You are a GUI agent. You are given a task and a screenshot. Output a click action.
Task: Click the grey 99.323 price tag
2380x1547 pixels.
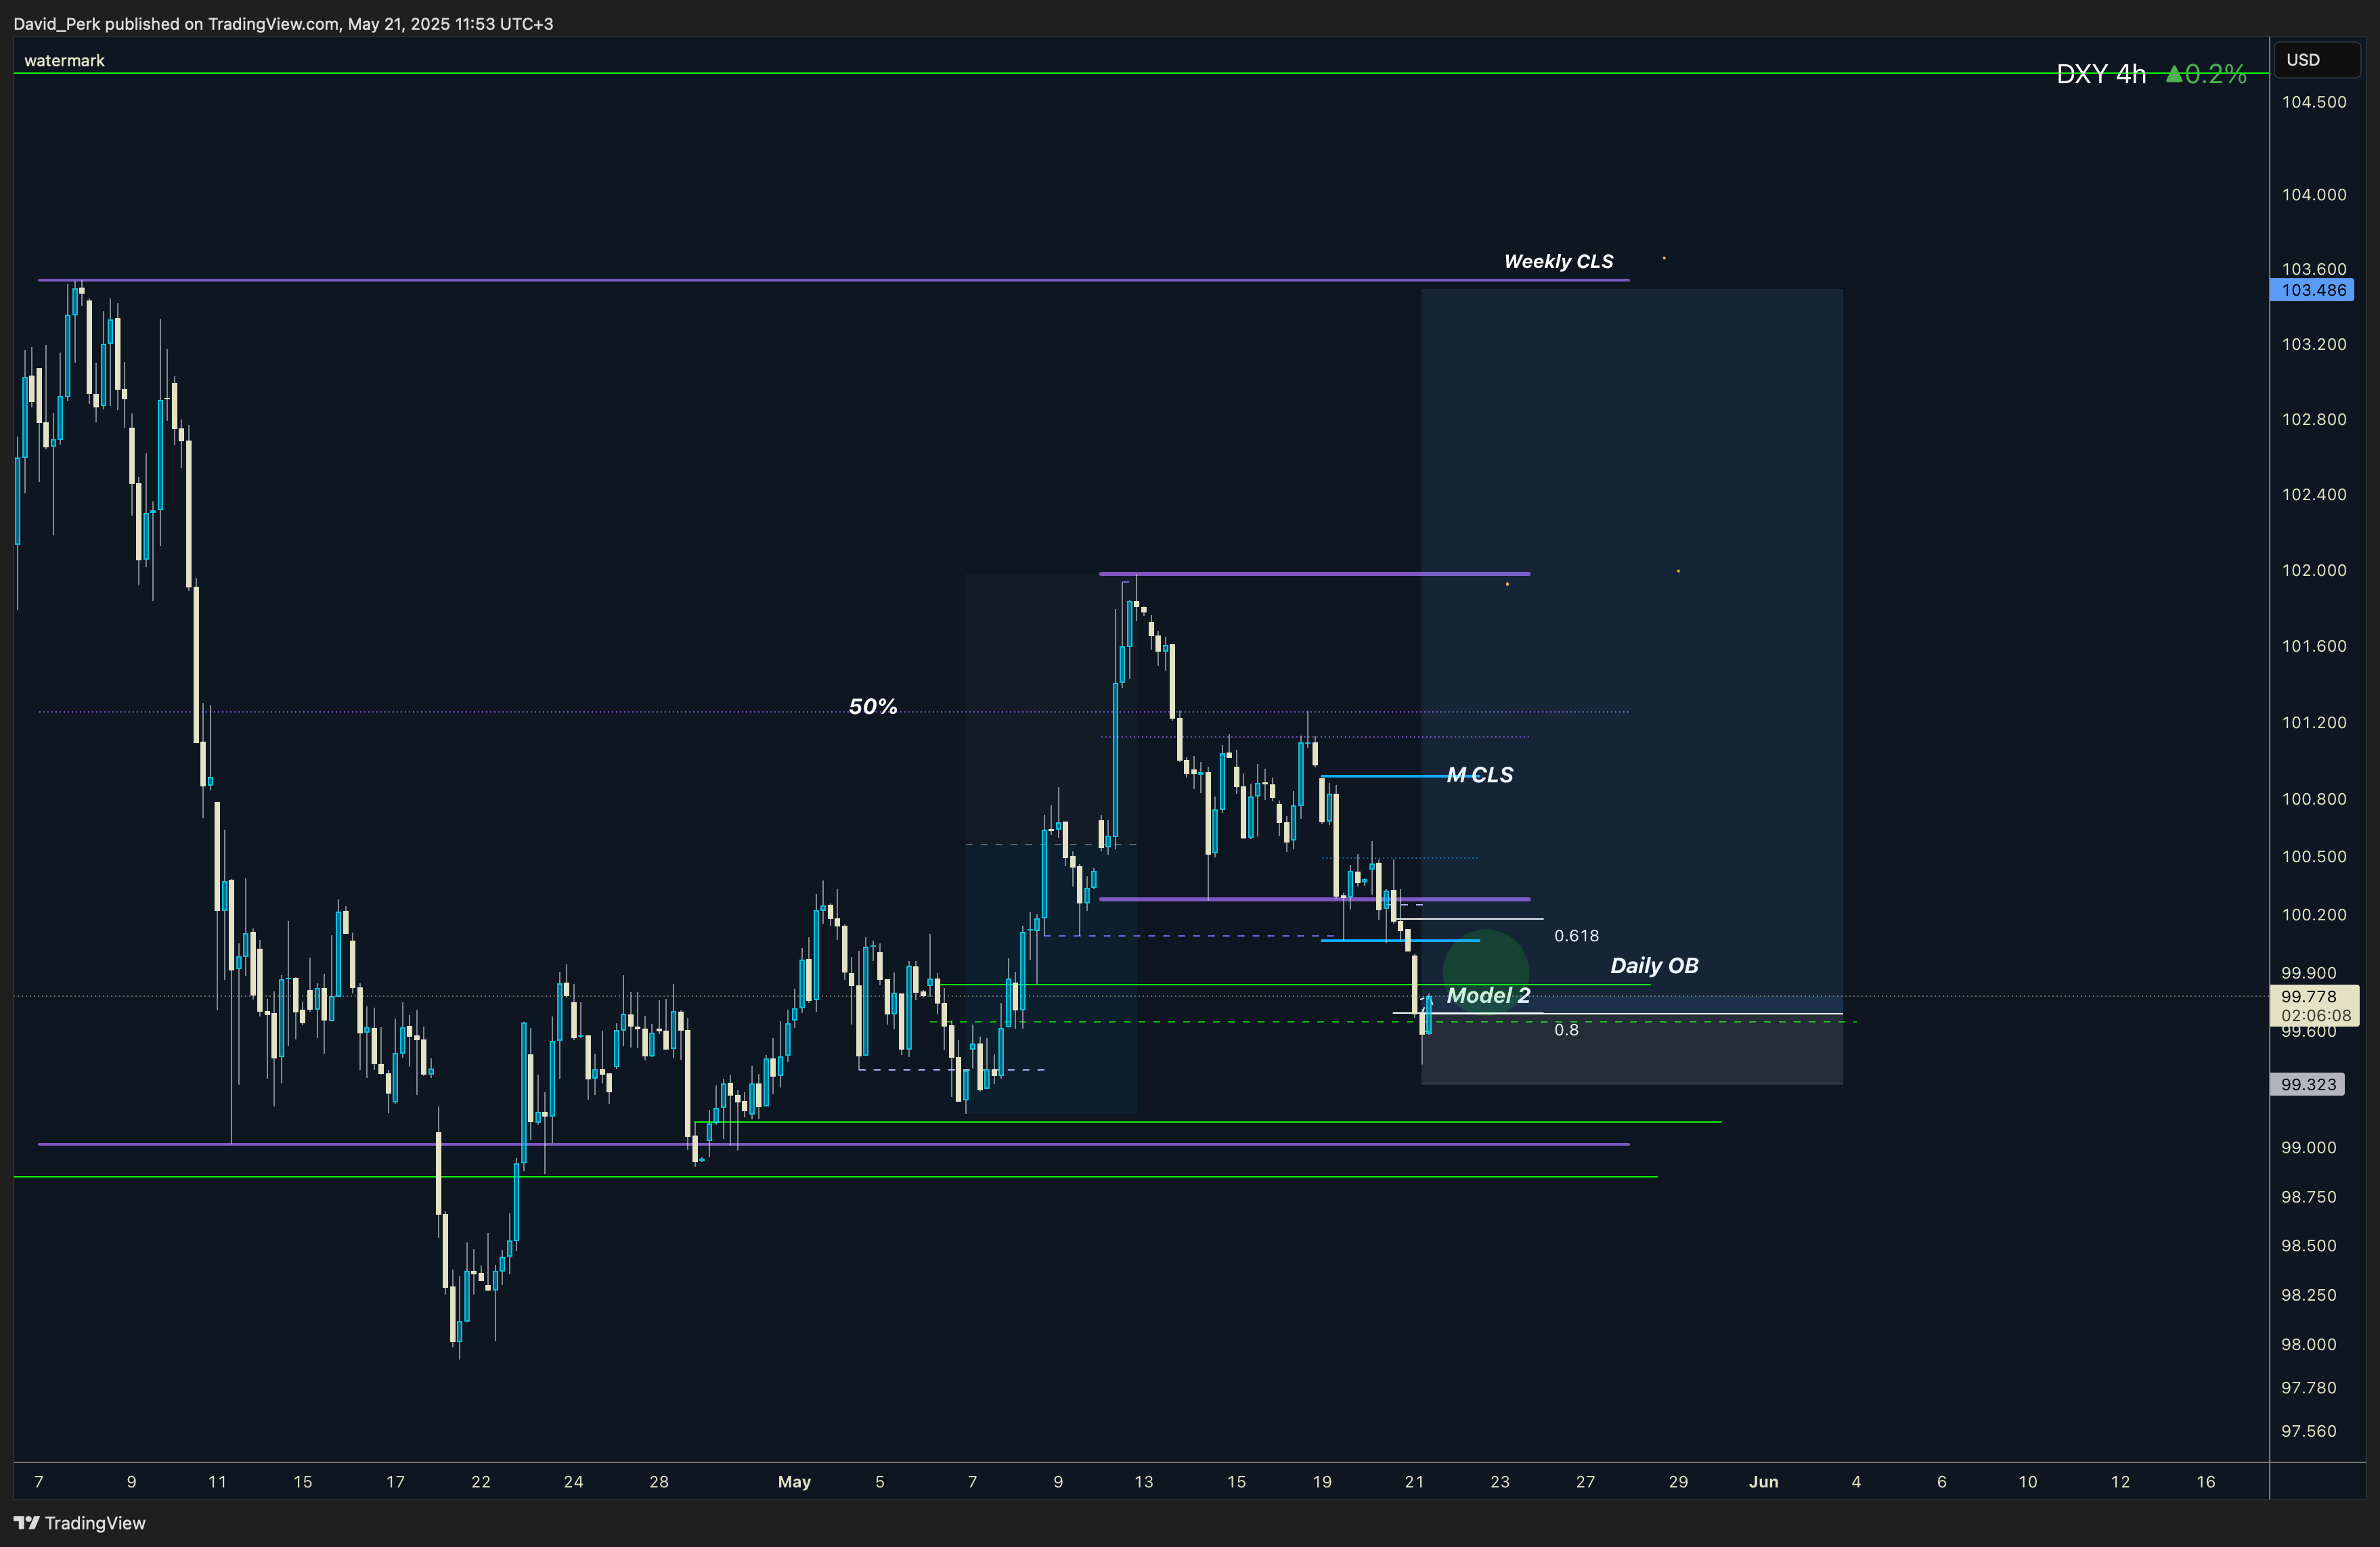[2308, 1085]
